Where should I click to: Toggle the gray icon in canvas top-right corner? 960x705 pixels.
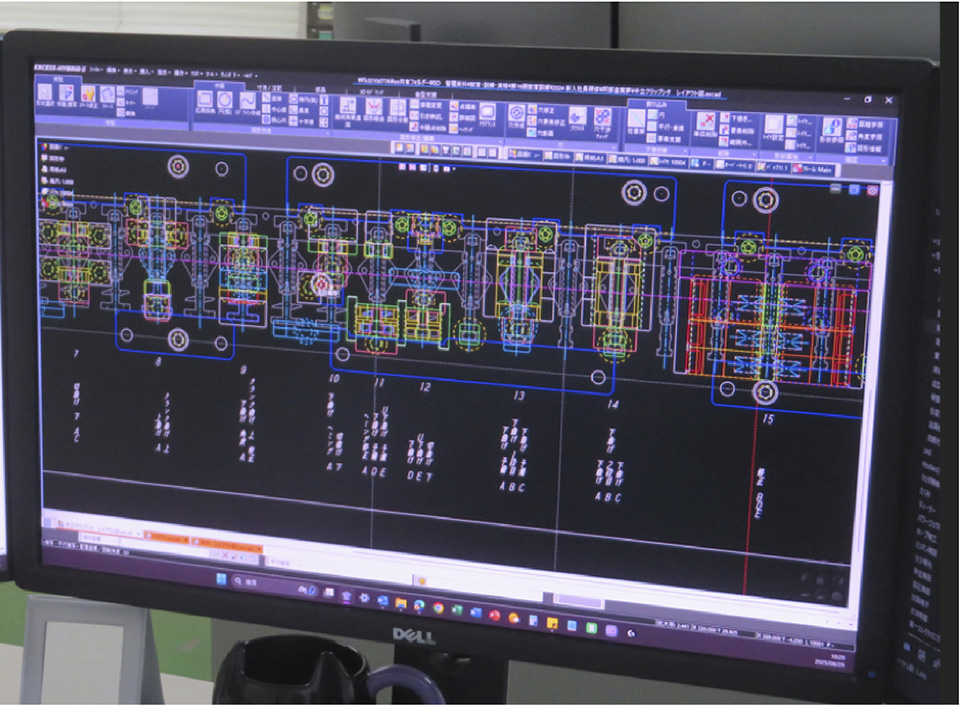click(835, 187)
